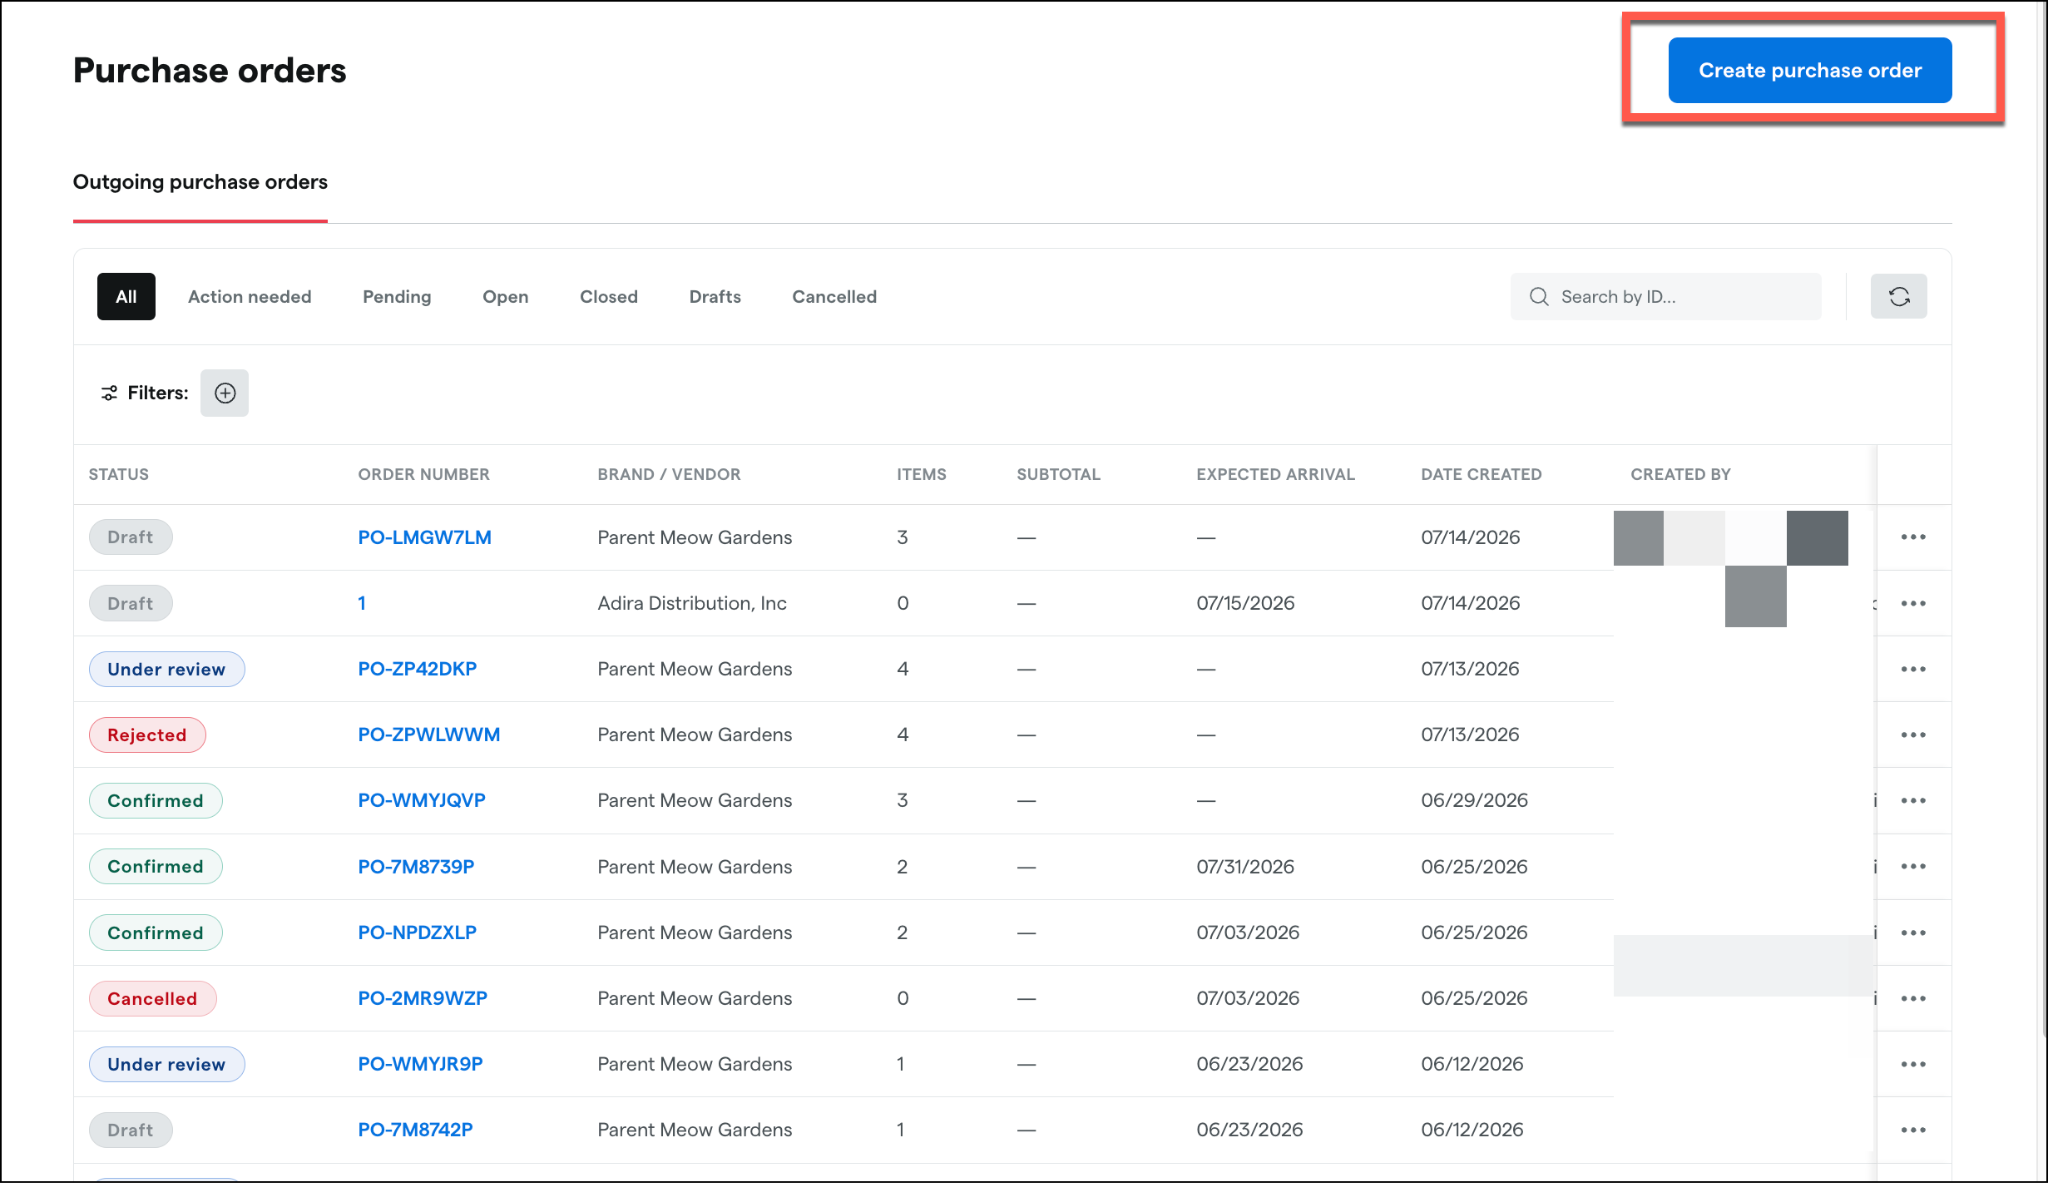Click Draft badge for PO-7M8742P
Viewport: 2048px width, 1183px height.
(x=130, y=1130)
